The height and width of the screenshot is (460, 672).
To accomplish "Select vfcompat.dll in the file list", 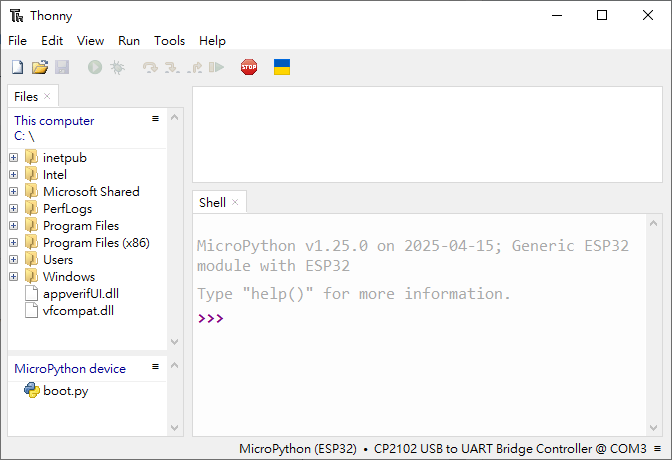I will click(x=78, y=310).
